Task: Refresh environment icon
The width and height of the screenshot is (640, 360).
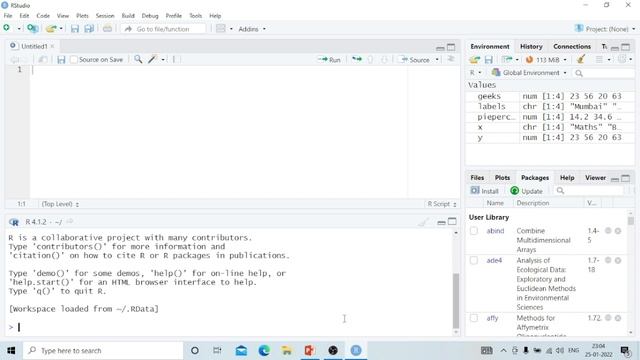Action: click(622, 59)
